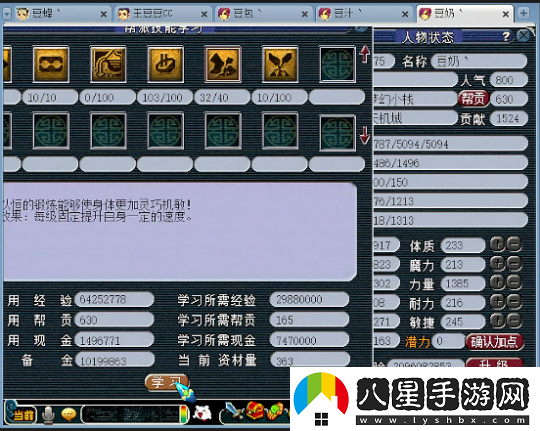The height and width of the screenshot is (431, 540).
Task: Click the plus stepper next to 体质
Action: 497,244
